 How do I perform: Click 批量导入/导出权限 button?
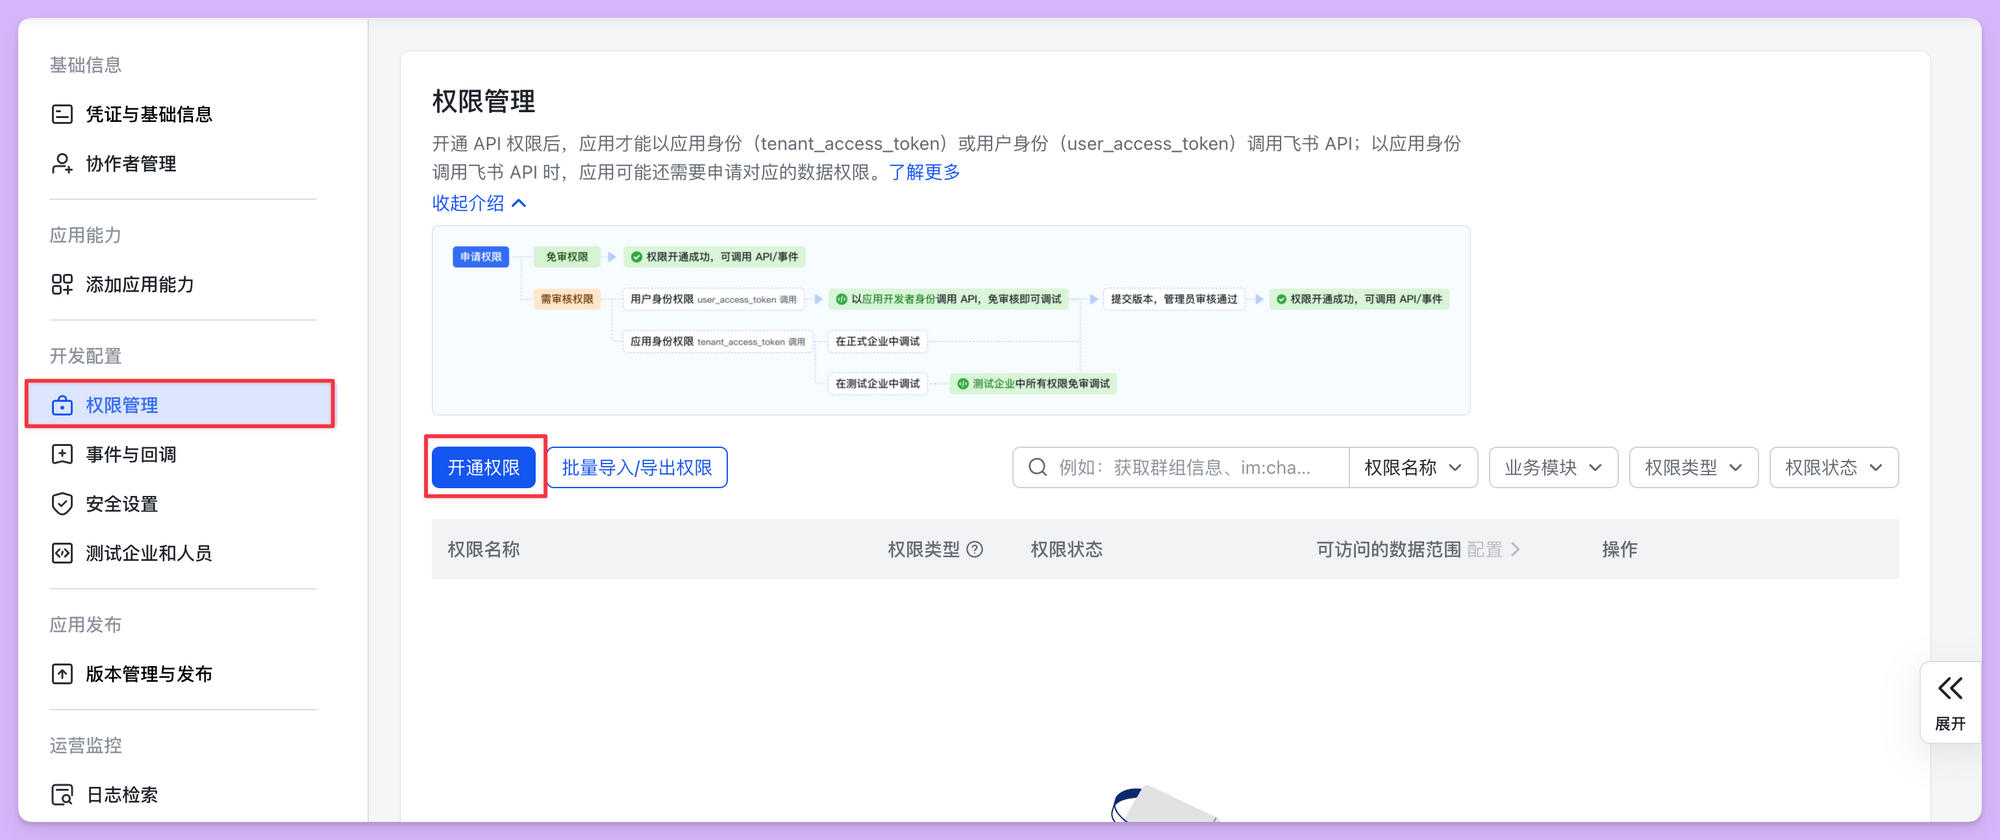pyautogui.click(x=637, y=467)
